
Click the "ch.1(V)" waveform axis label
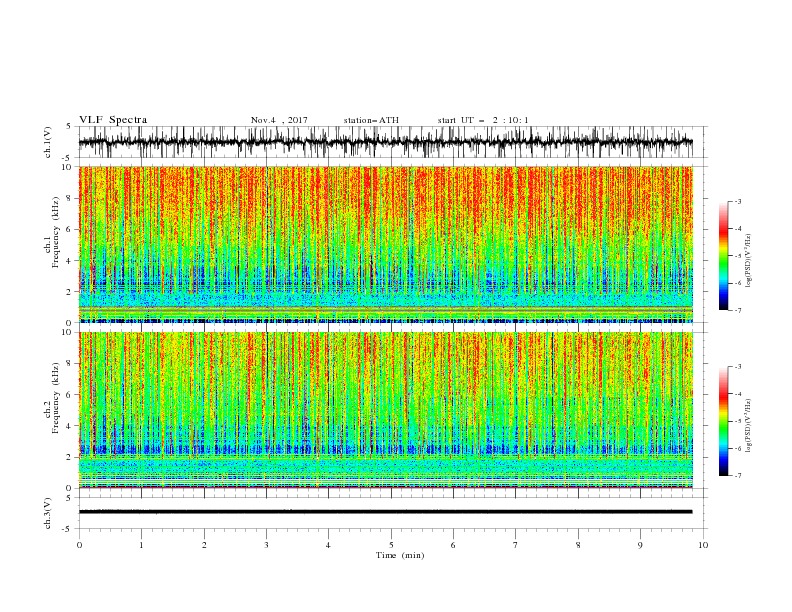[x=48, y=142]
